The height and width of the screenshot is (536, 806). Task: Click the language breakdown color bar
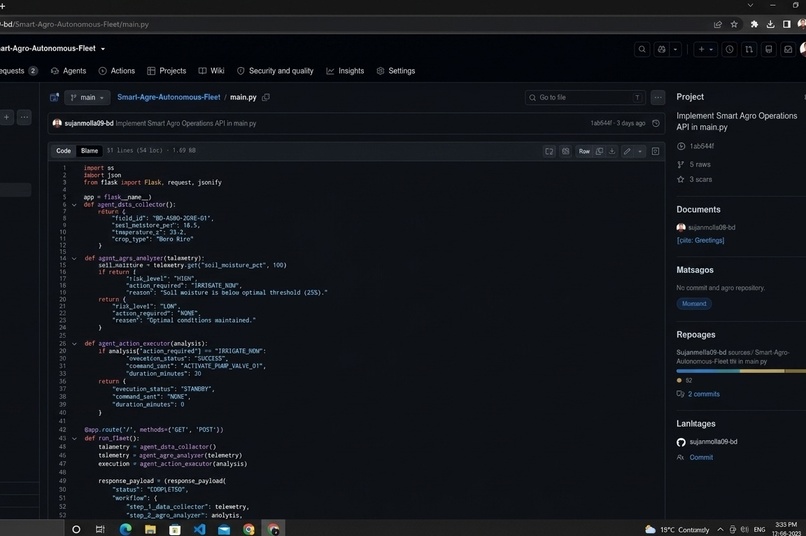tap(741, 371)
